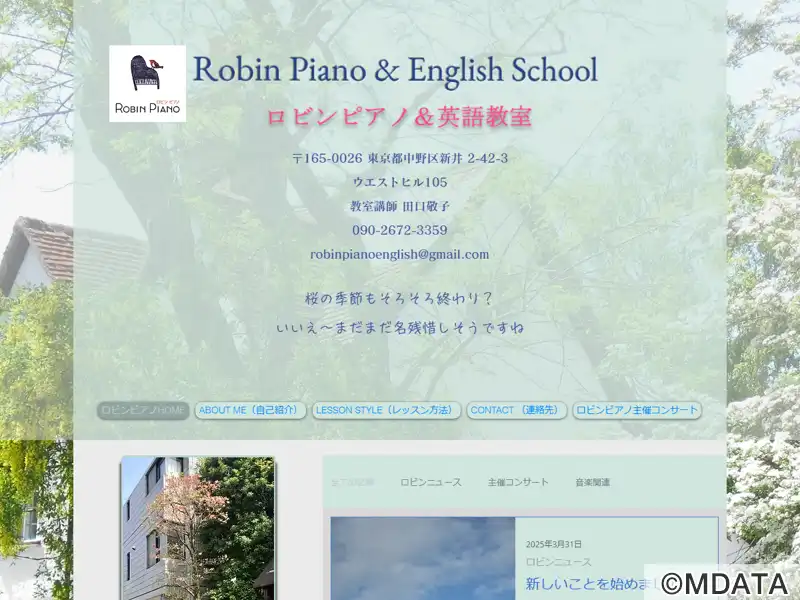The width and height of the screenshot is (800, 600).
Task: Click the ロビンピアノ＆英語教室 heading
Action: pos(399,117)
